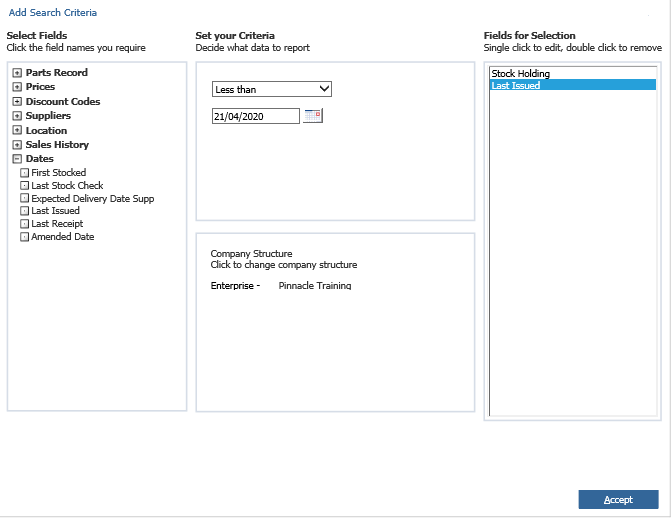This screenshot has height=518, width=672.
Task: Click the Prices category label
Action: tap(40, 87)
